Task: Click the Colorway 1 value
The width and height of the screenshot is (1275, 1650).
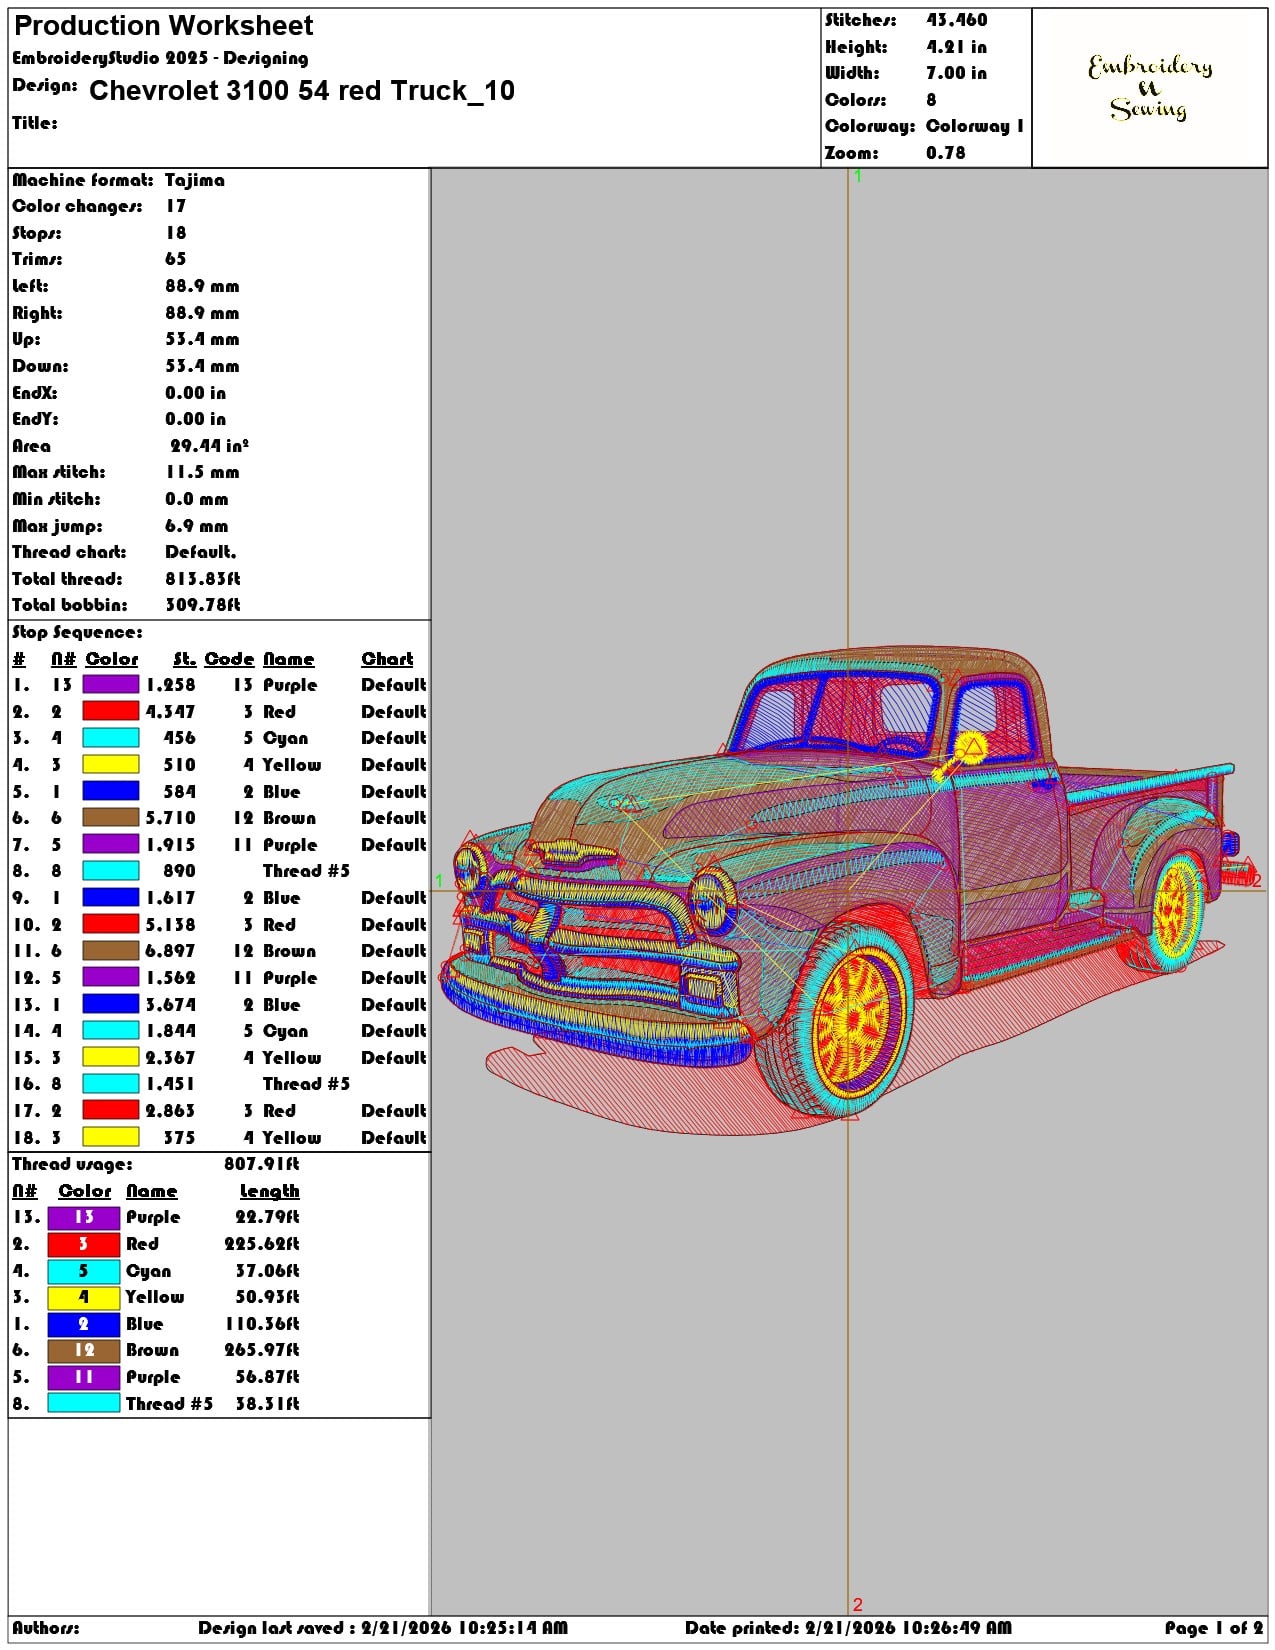Action: tap(975, 126)
